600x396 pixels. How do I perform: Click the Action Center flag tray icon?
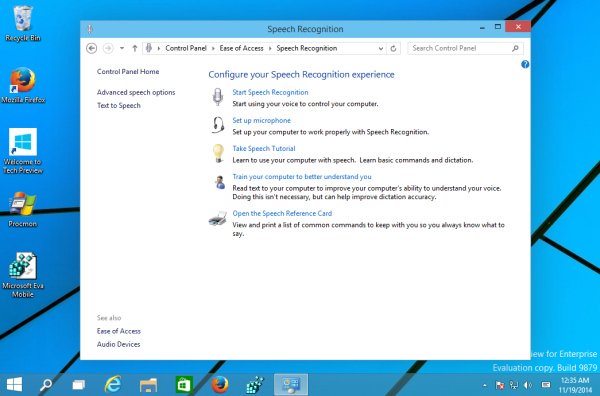pyautogui.click(x=499, y=385)
